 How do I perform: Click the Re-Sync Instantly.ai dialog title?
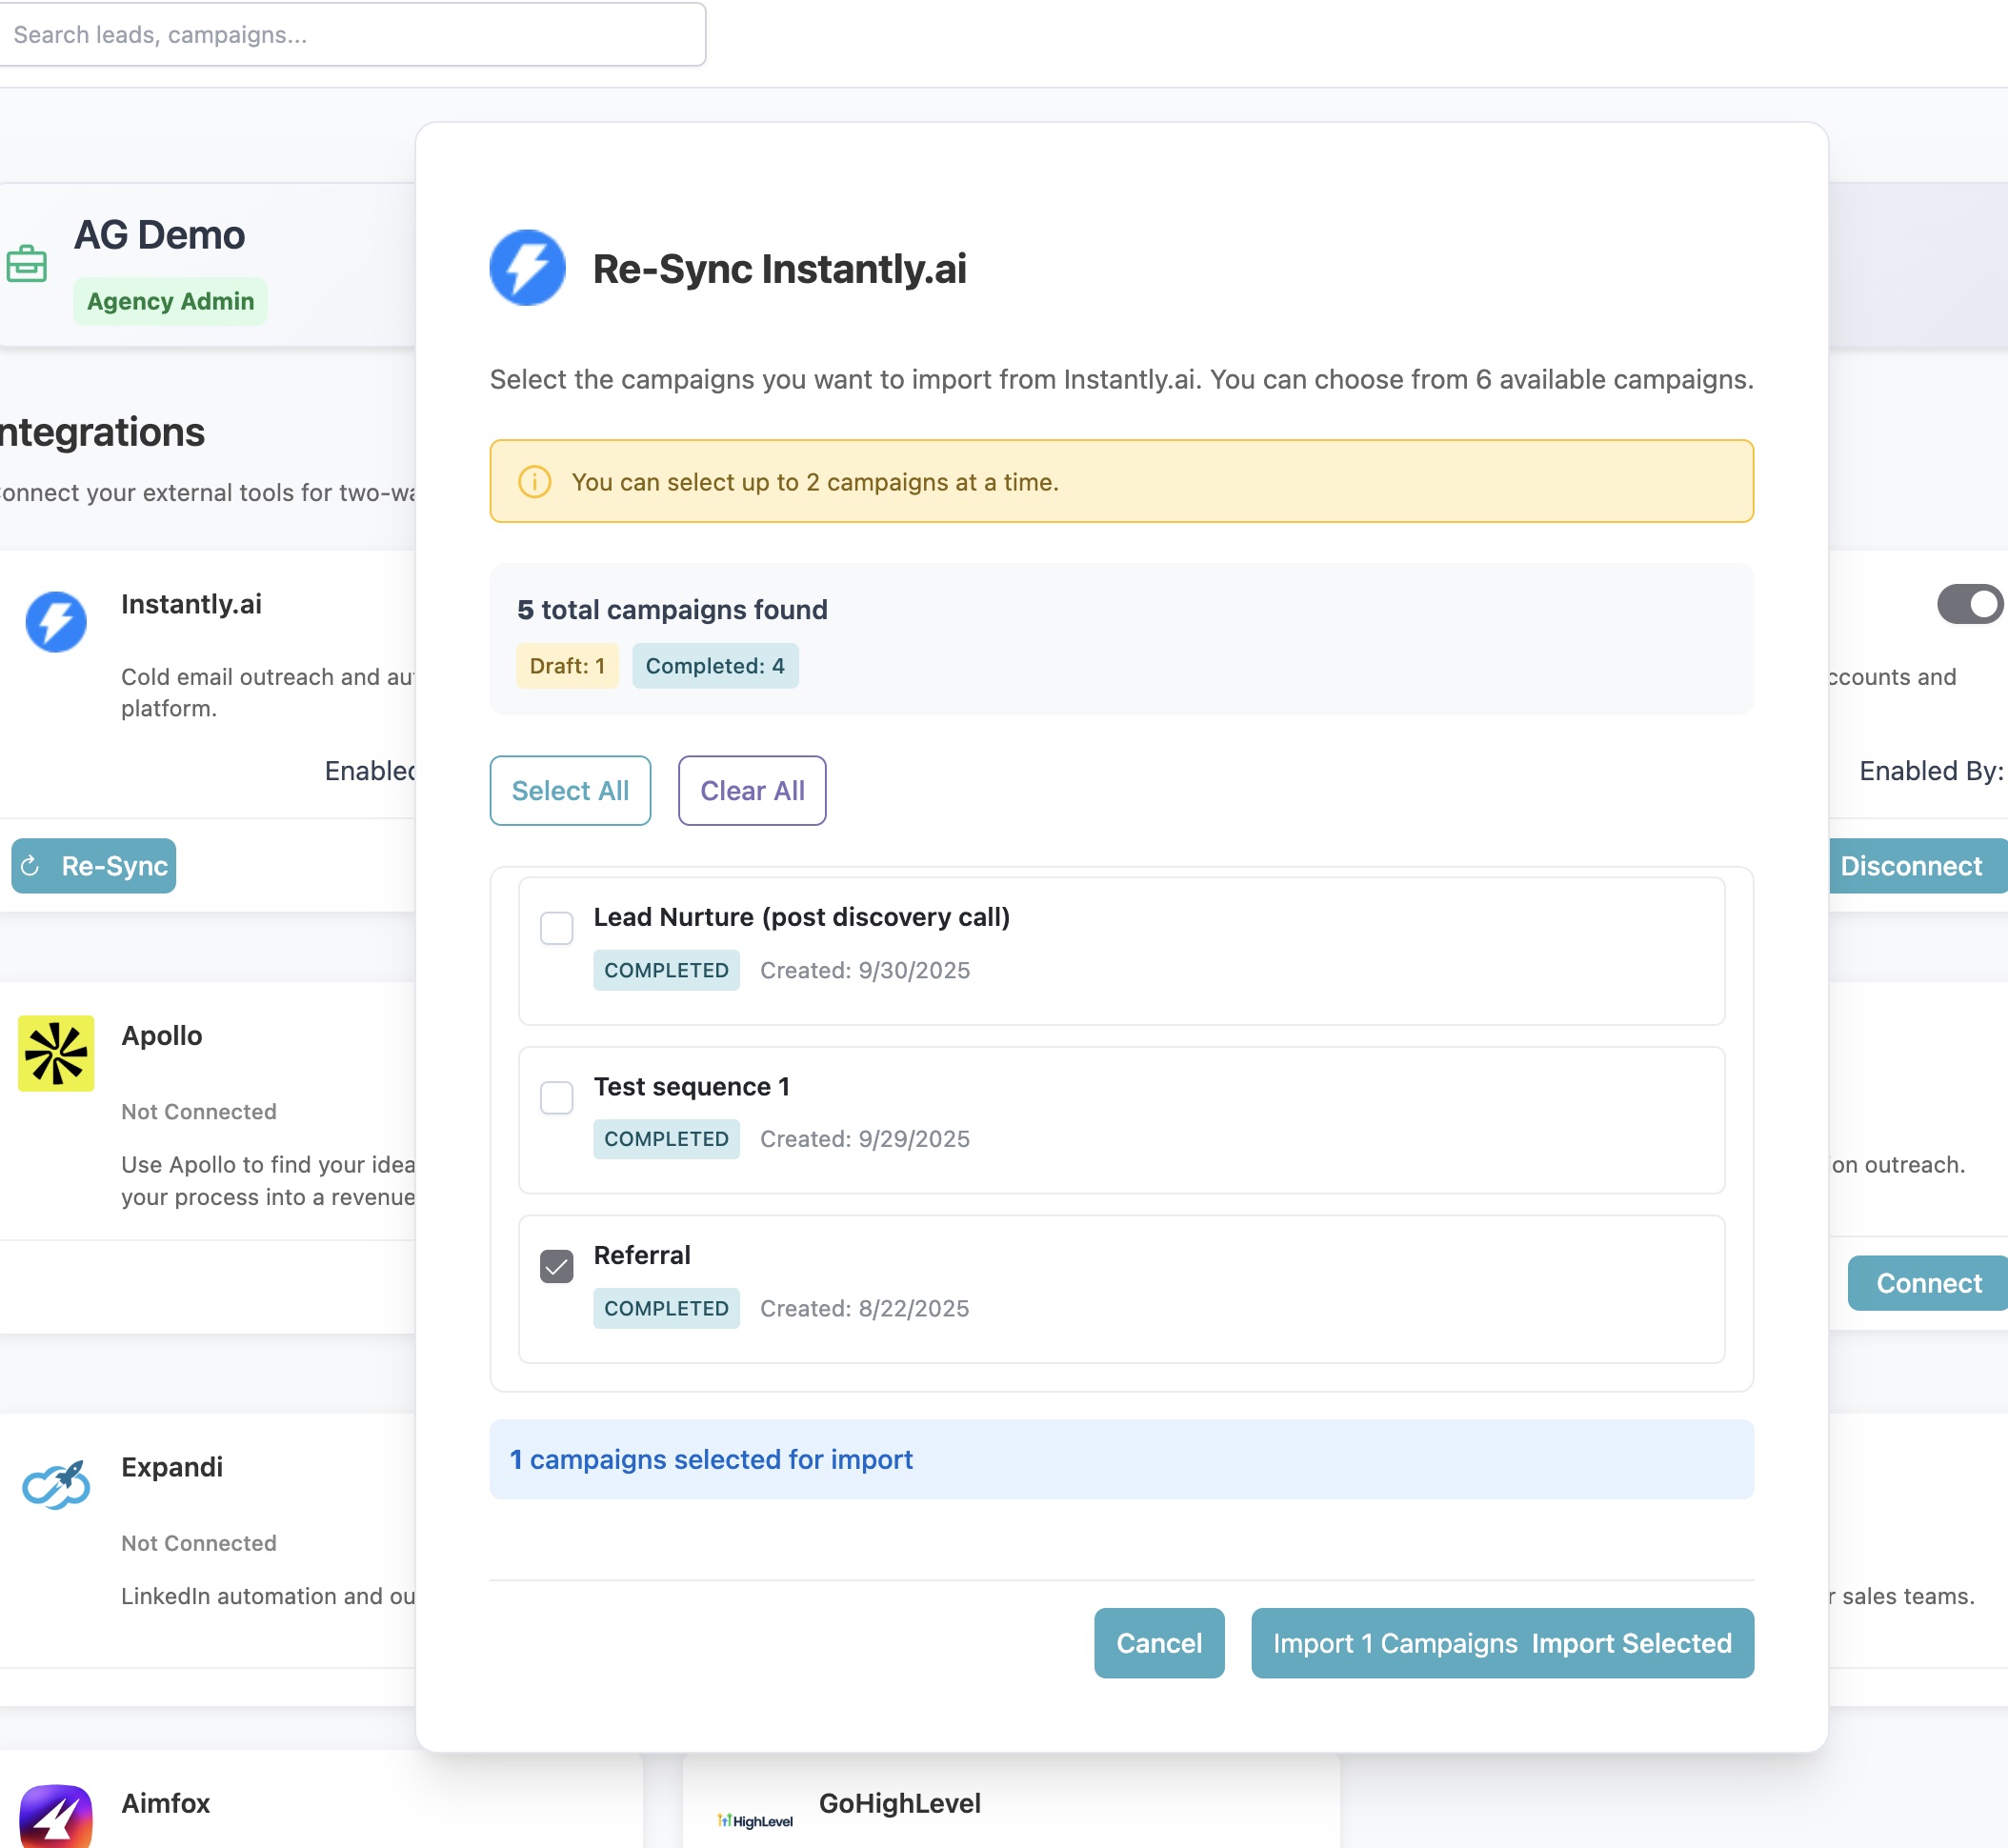click(780, 269)
